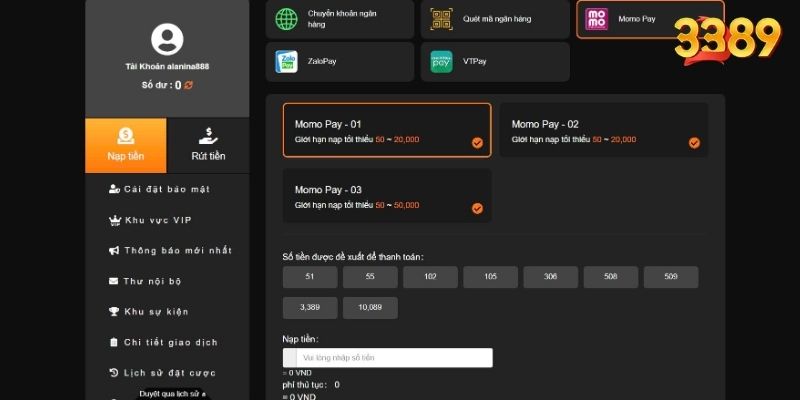This screenshot has width=800, height=400.
Task: Pick suggested amount 102
Action: (431, 277)
